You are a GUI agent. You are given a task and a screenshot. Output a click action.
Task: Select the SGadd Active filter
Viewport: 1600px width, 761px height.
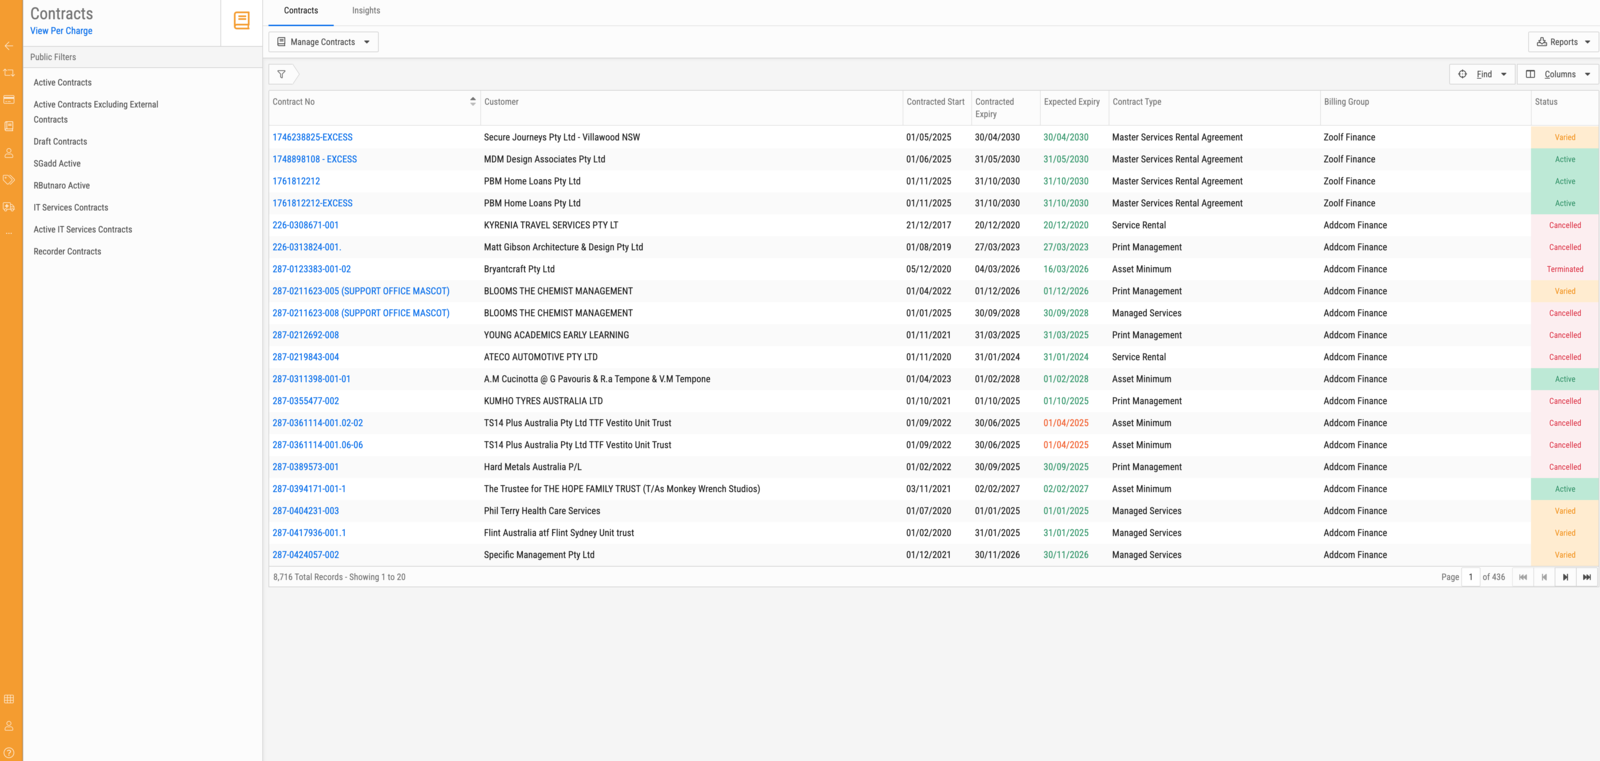pos(57,164)
